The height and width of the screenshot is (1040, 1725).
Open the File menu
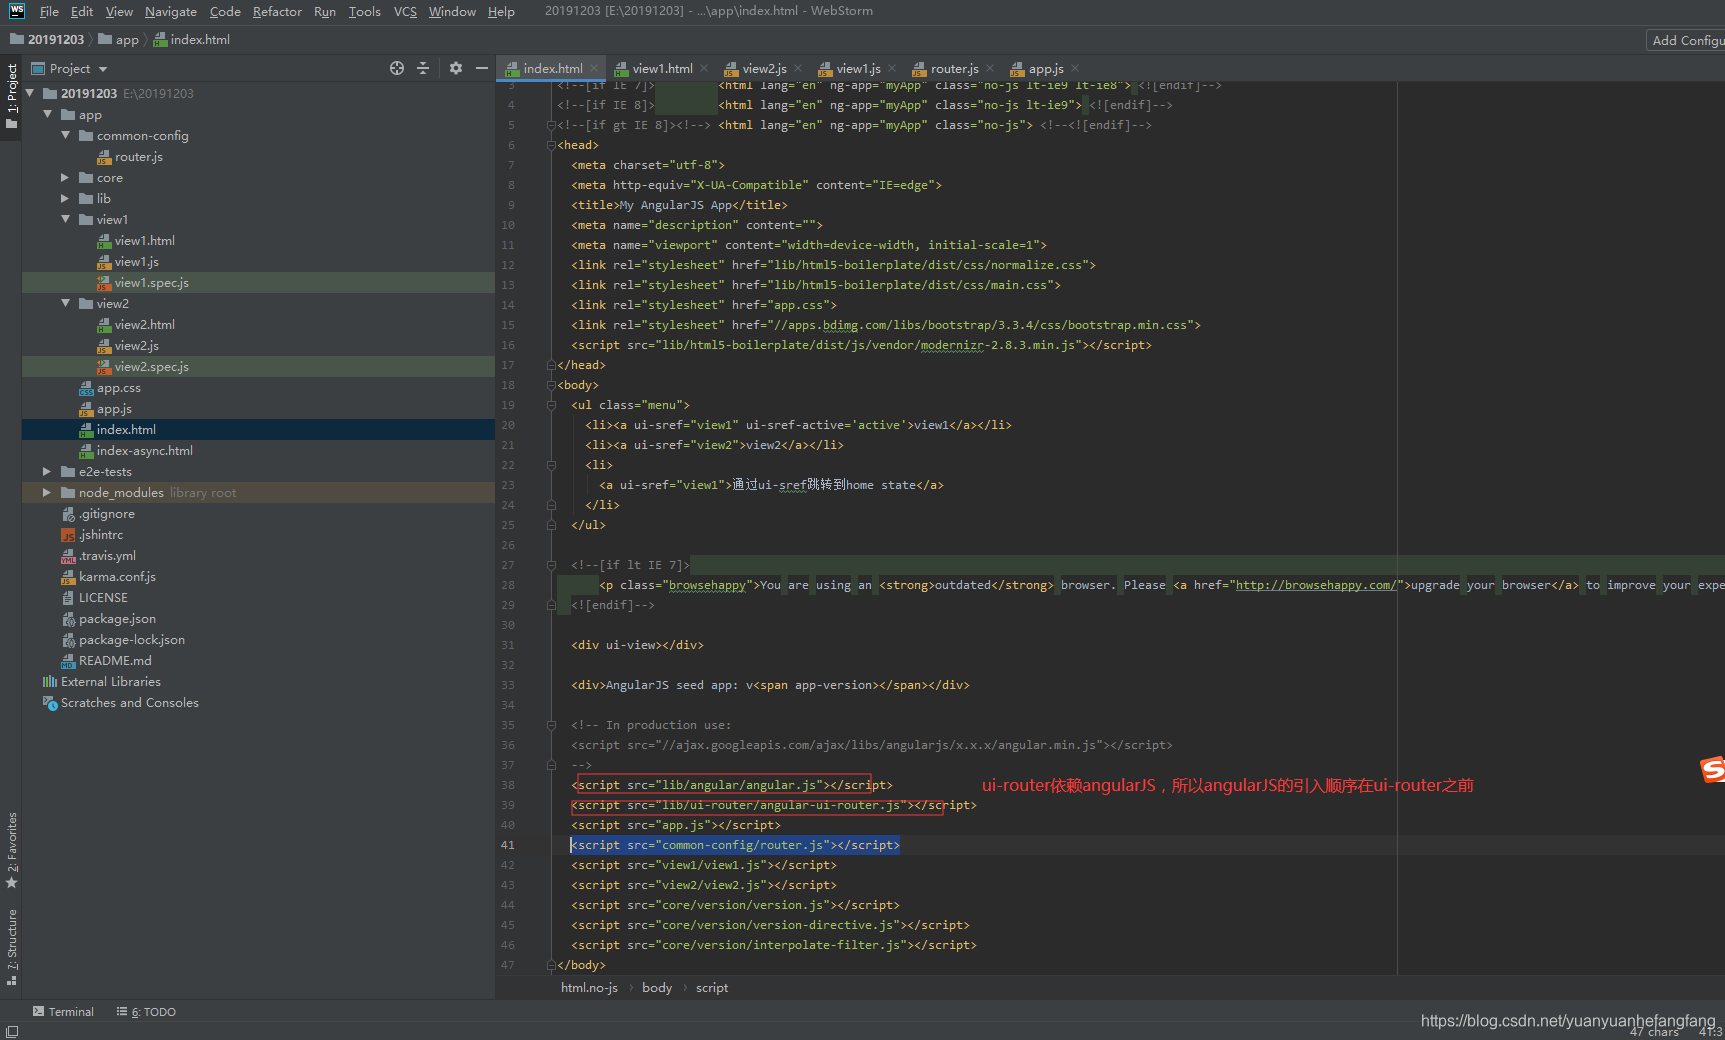[49, 11]
